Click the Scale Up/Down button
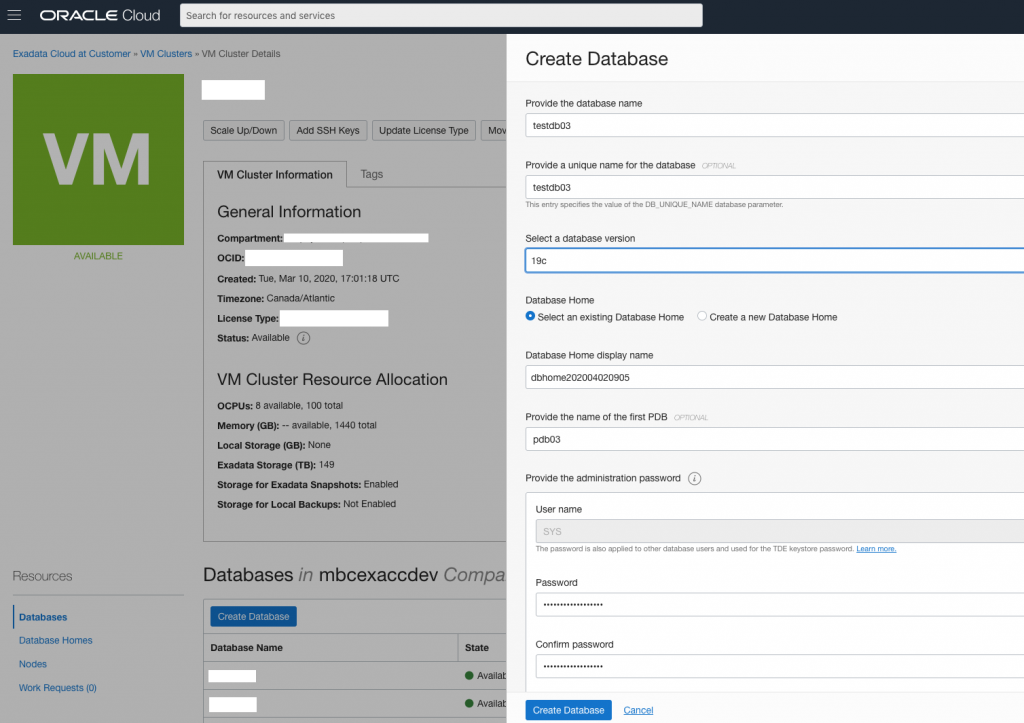Screen dimensions: 1024x723 (x=243, y=131)
